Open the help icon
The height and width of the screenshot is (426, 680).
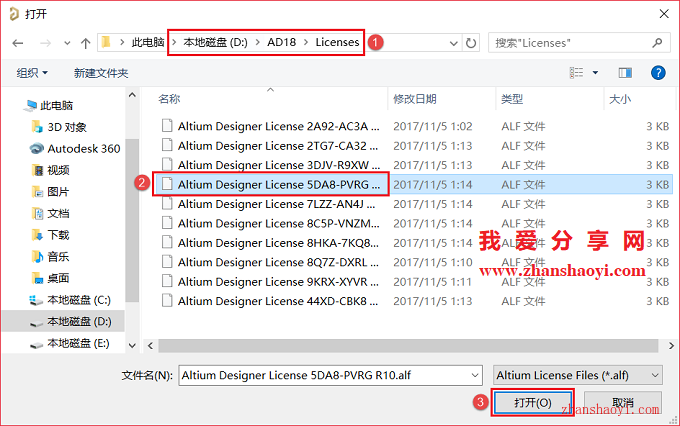click(x=658, y=72)
